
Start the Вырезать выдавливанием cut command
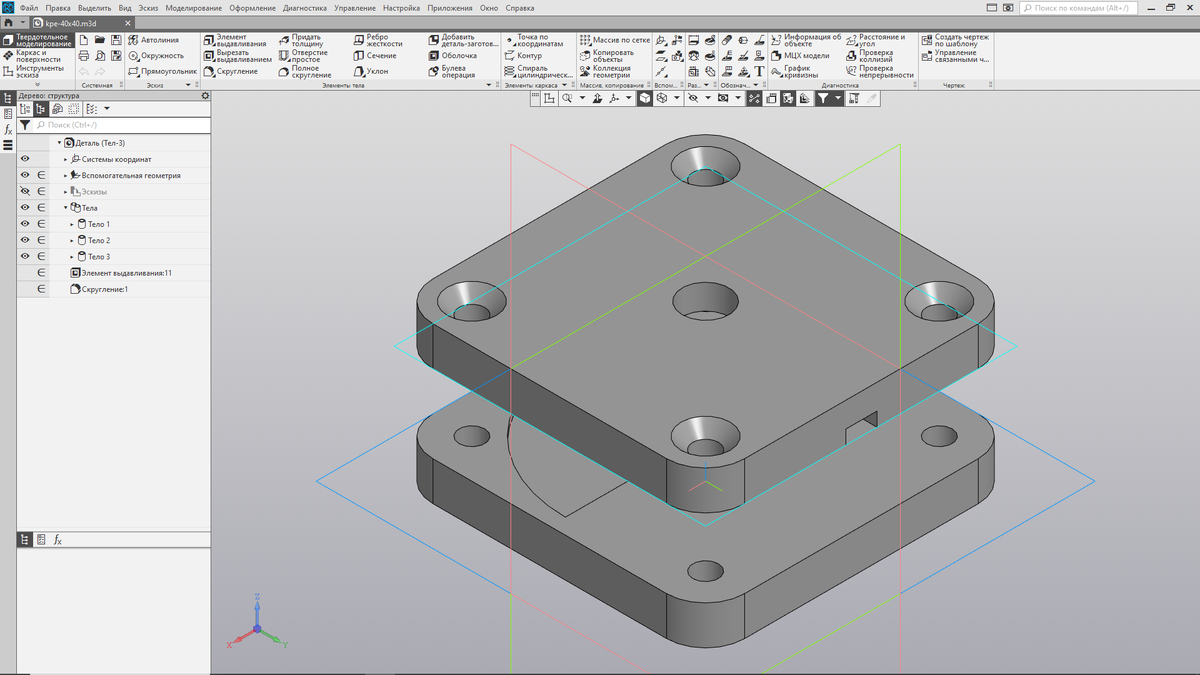click(x=237, y=56)
